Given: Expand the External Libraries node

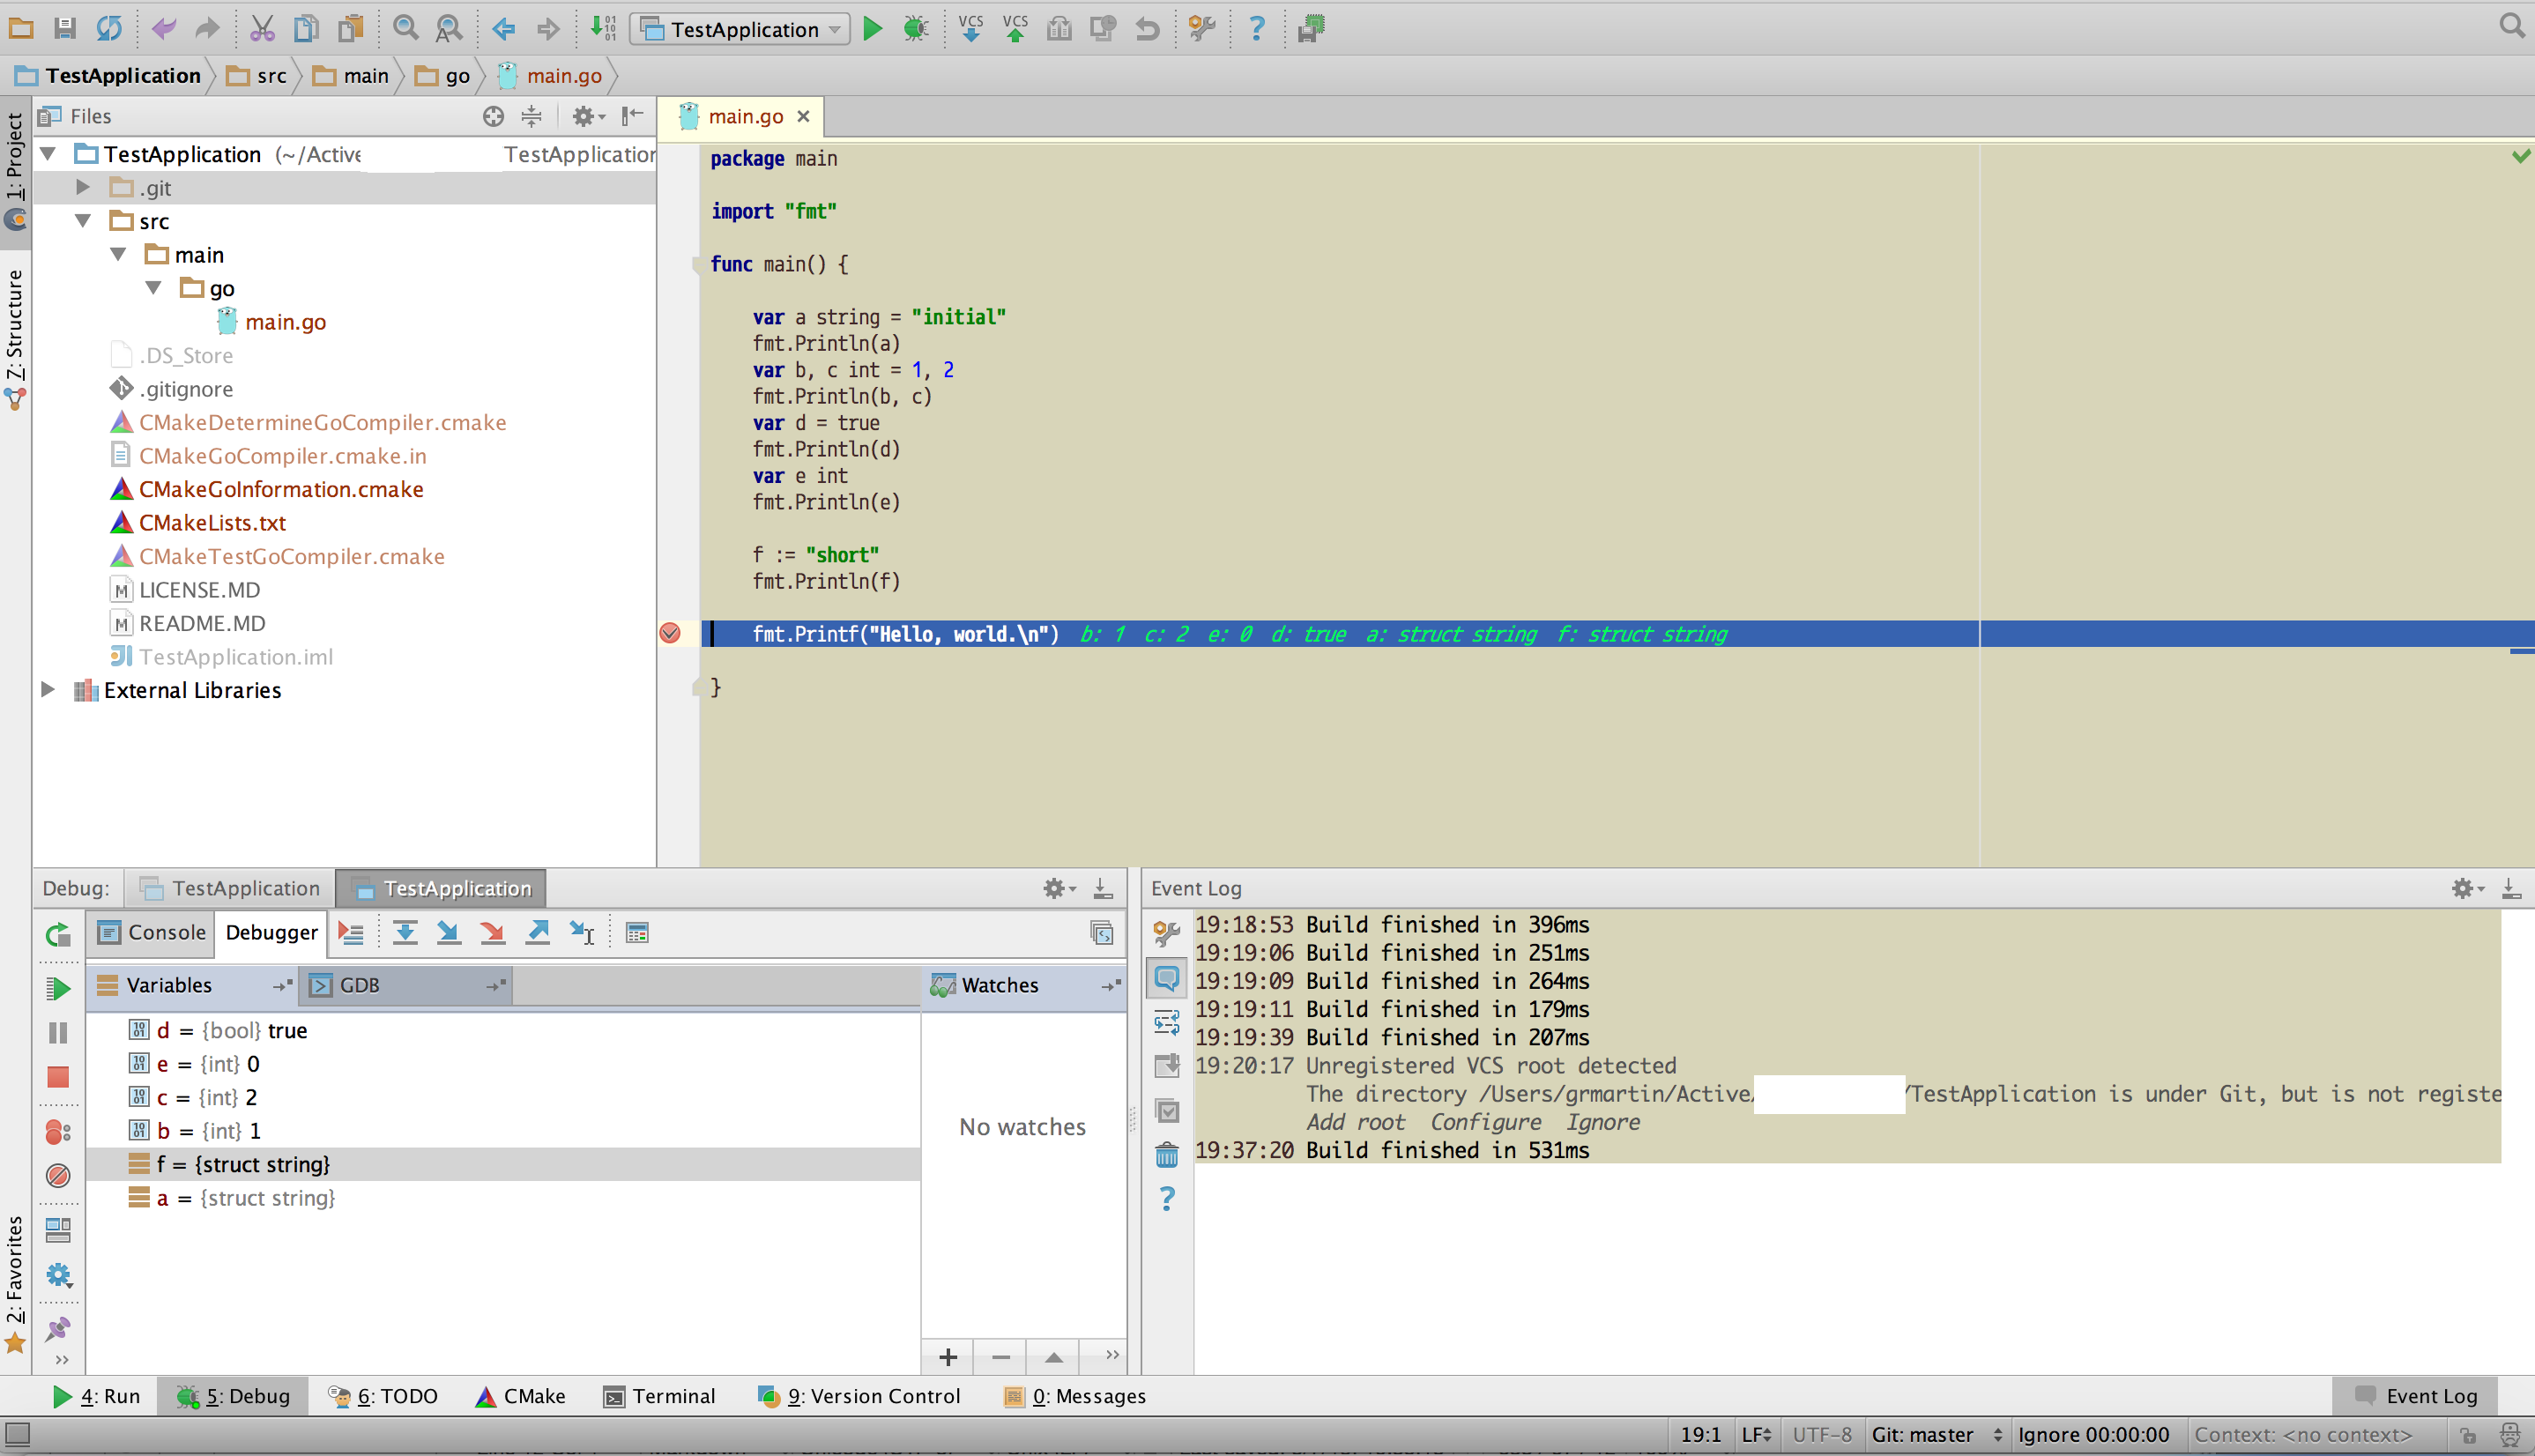Looking at the screenshot, I should click(x=47, y=690).
